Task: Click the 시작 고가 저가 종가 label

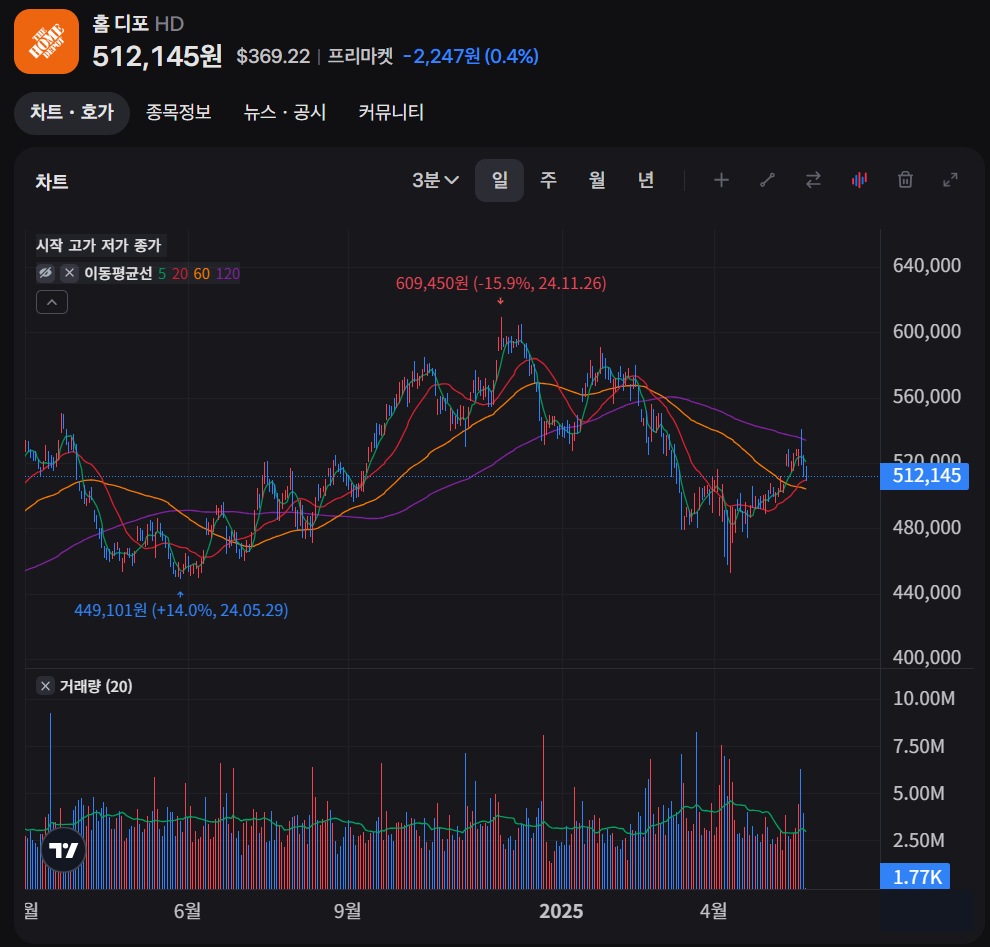Action: [98, 246]
